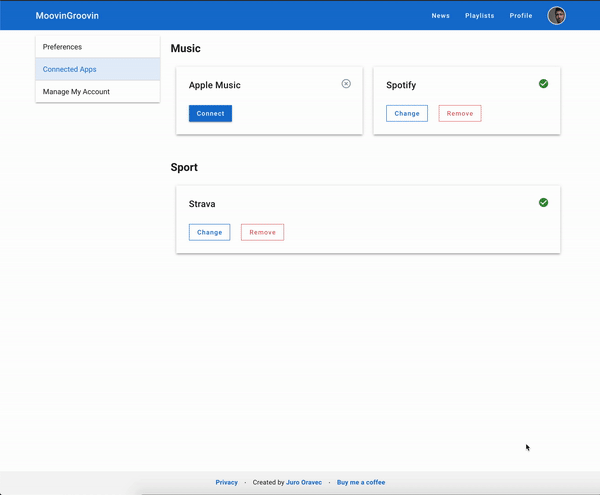This screenshot has height=495, width=600.
Task: Open the Playlists menu item
Action: coord(479,16)
